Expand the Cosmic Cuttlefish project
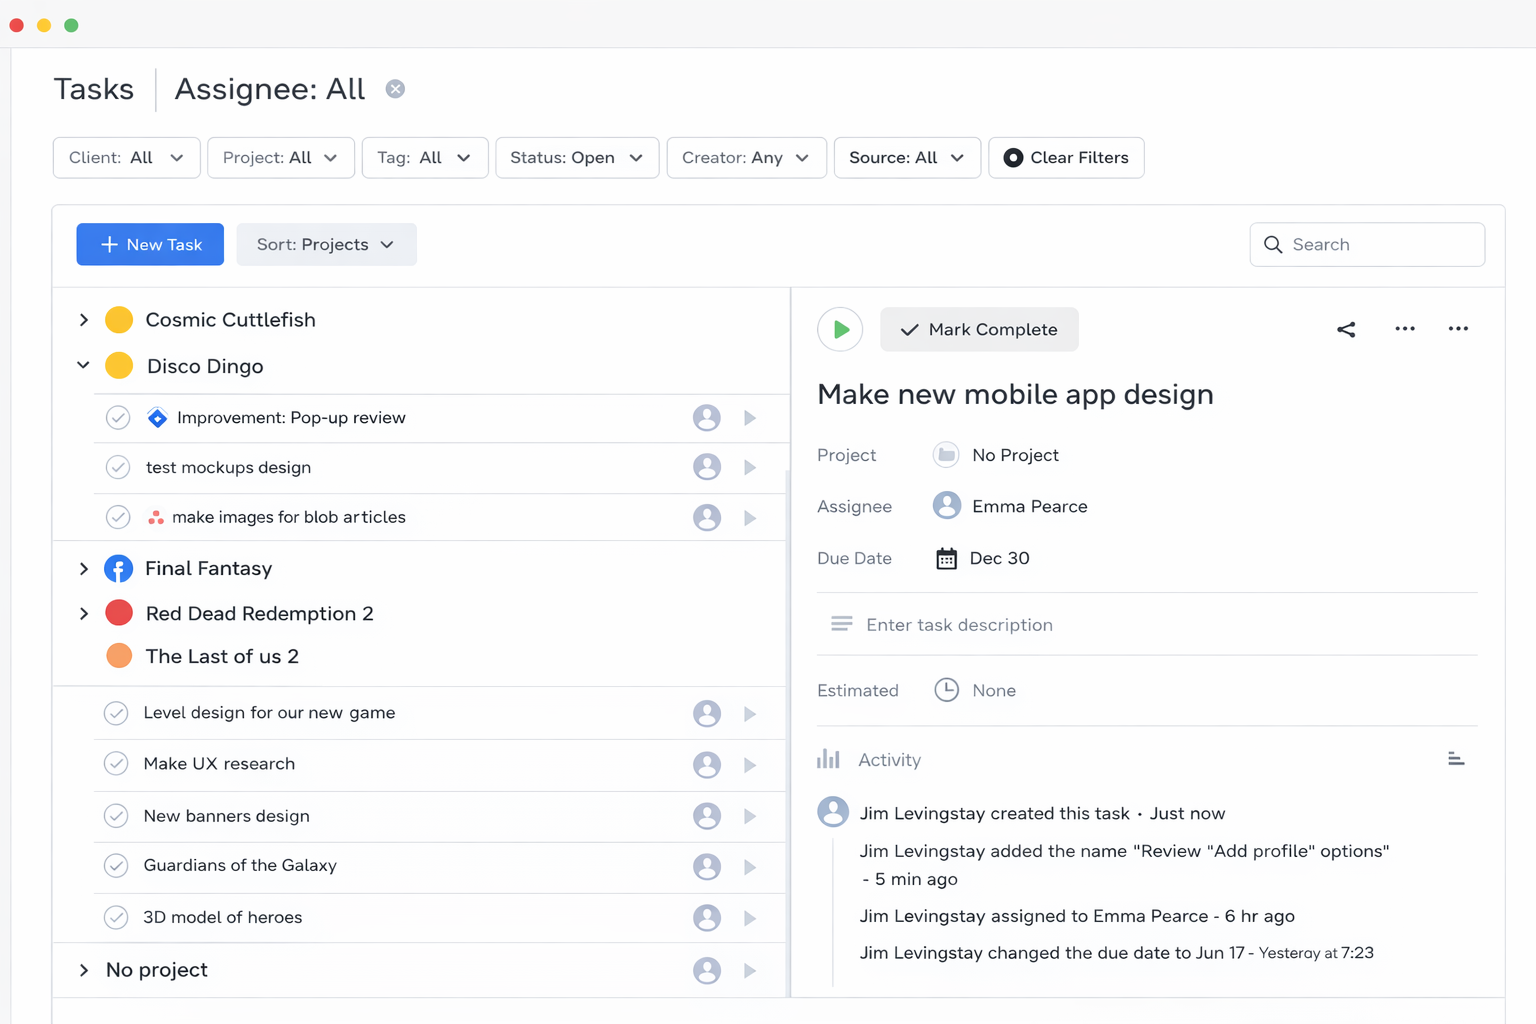Screen dimensions: 1536x1024 pos(84,320)
